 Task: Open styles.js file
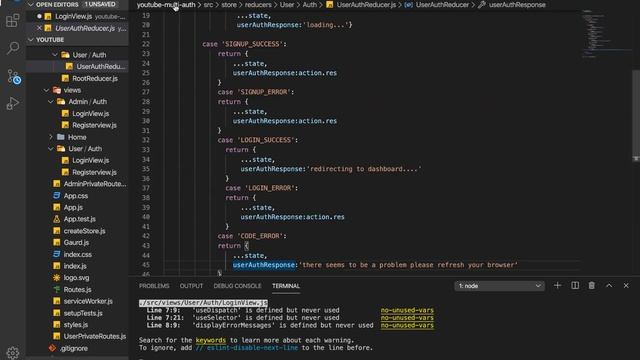tap(76, 325)
